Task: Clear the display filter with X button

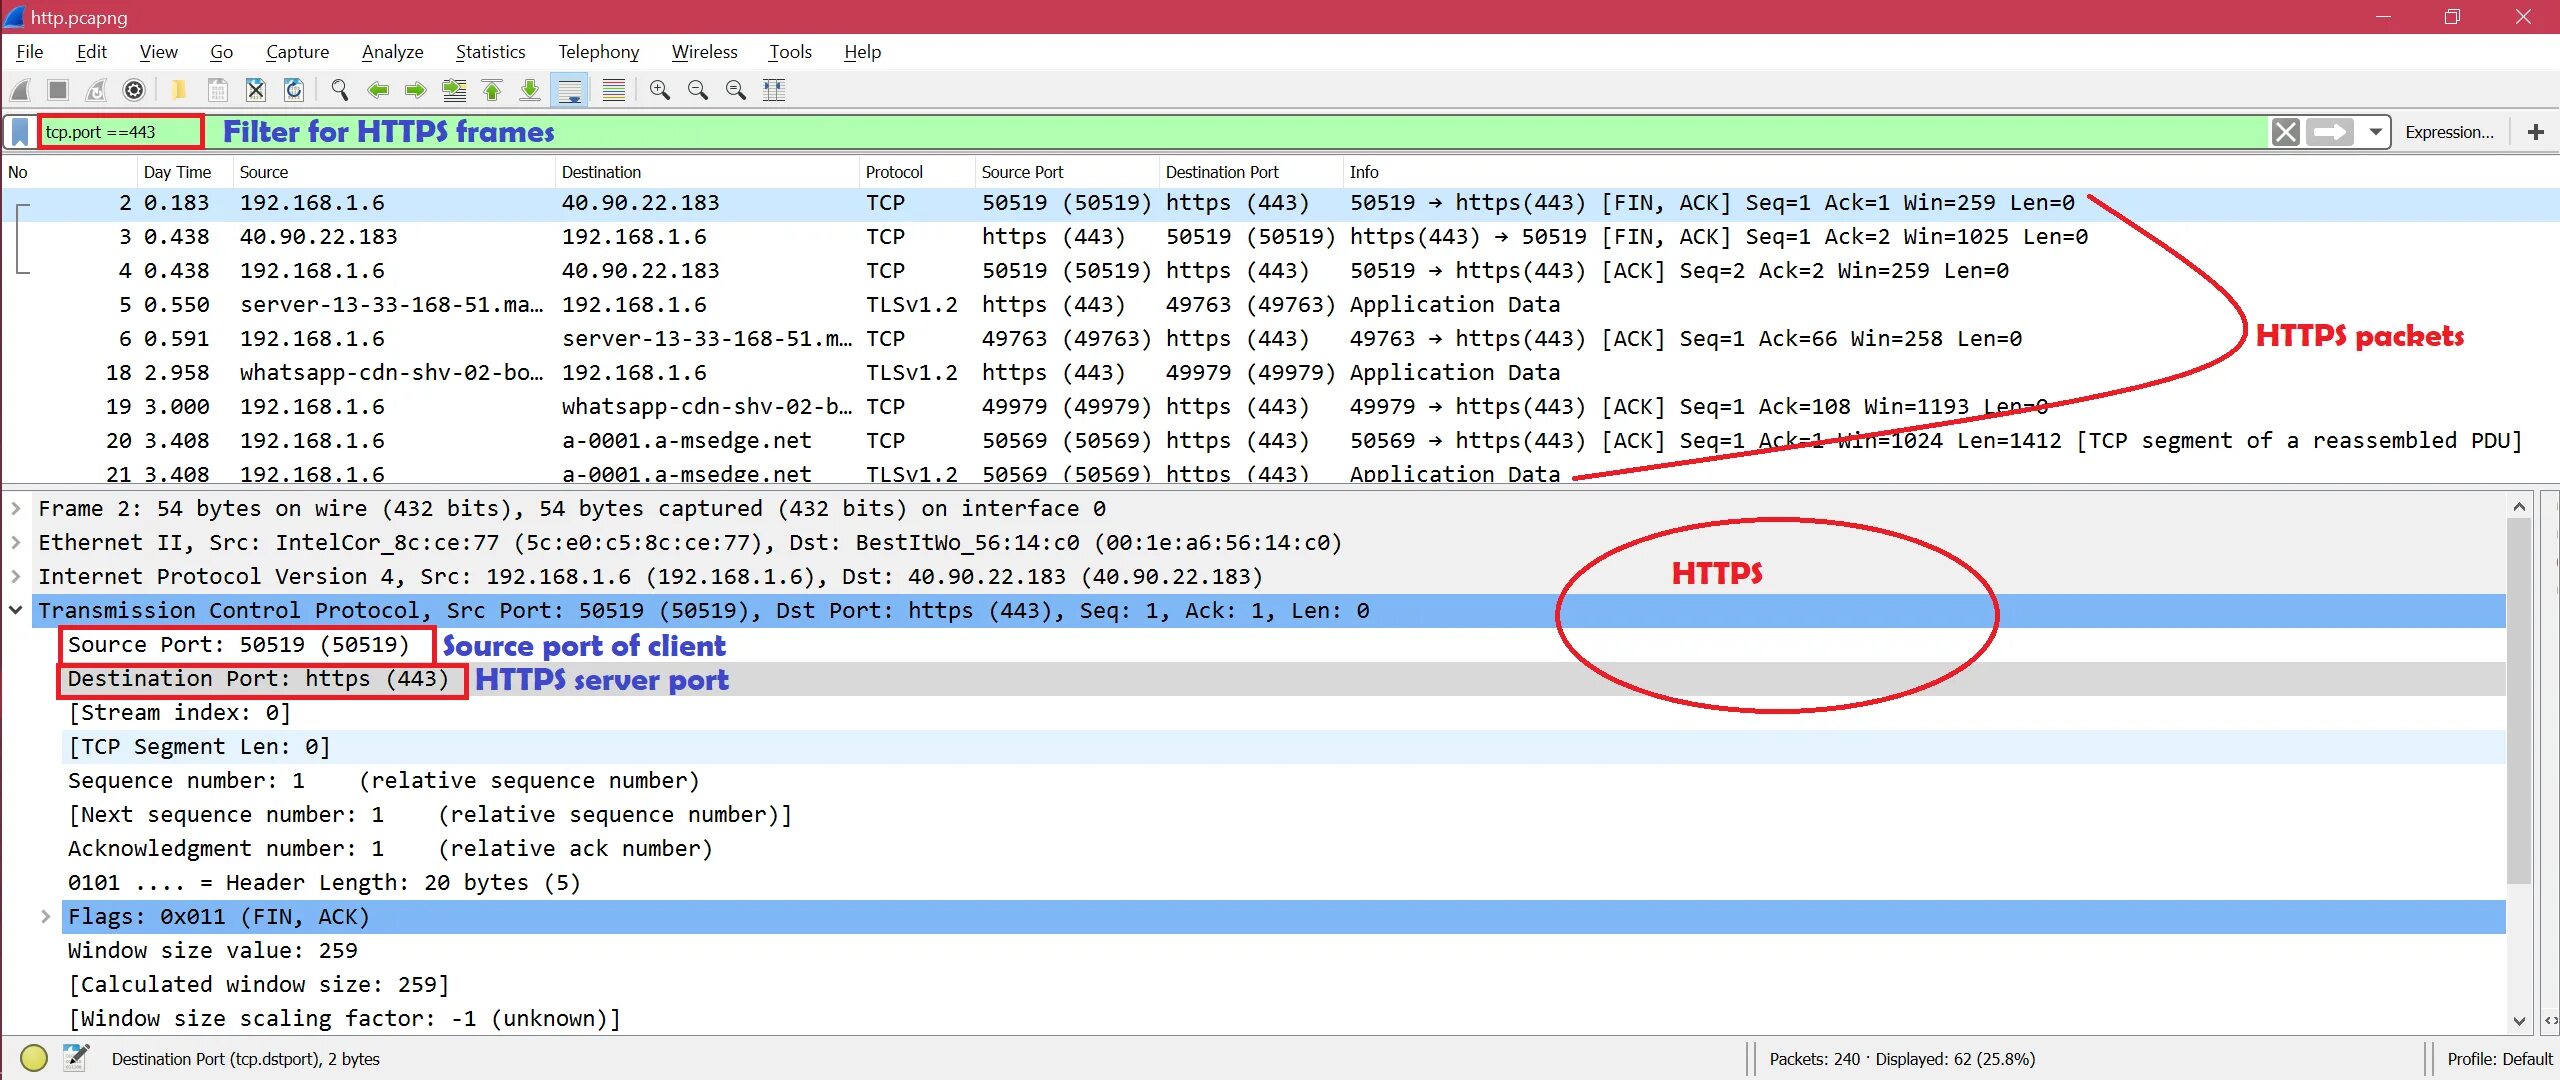Action: [2285, 132]
